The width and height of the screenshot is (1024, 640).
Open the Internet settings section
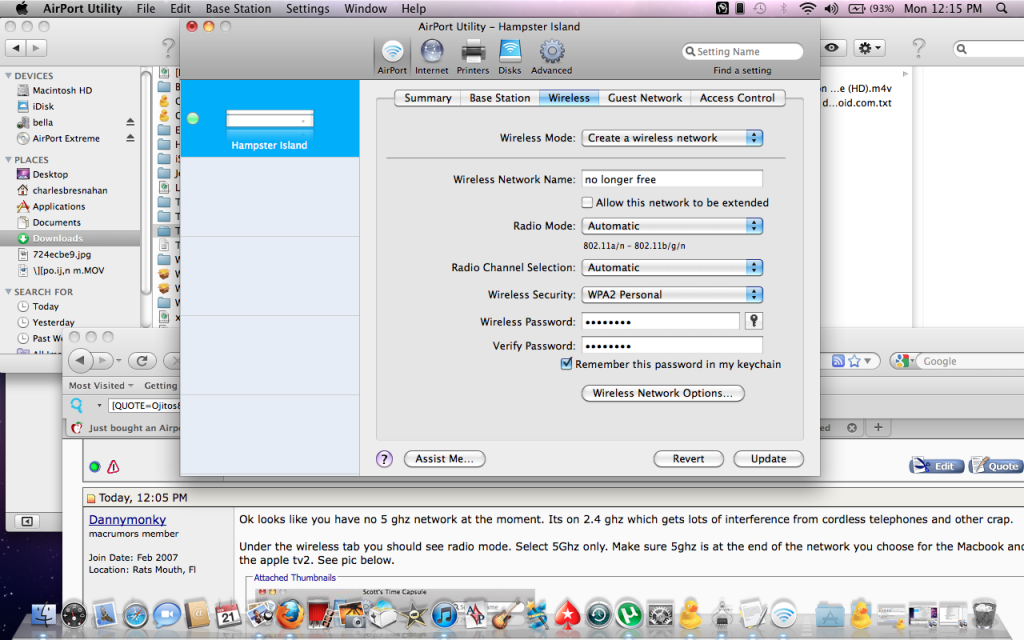[432, 57]
